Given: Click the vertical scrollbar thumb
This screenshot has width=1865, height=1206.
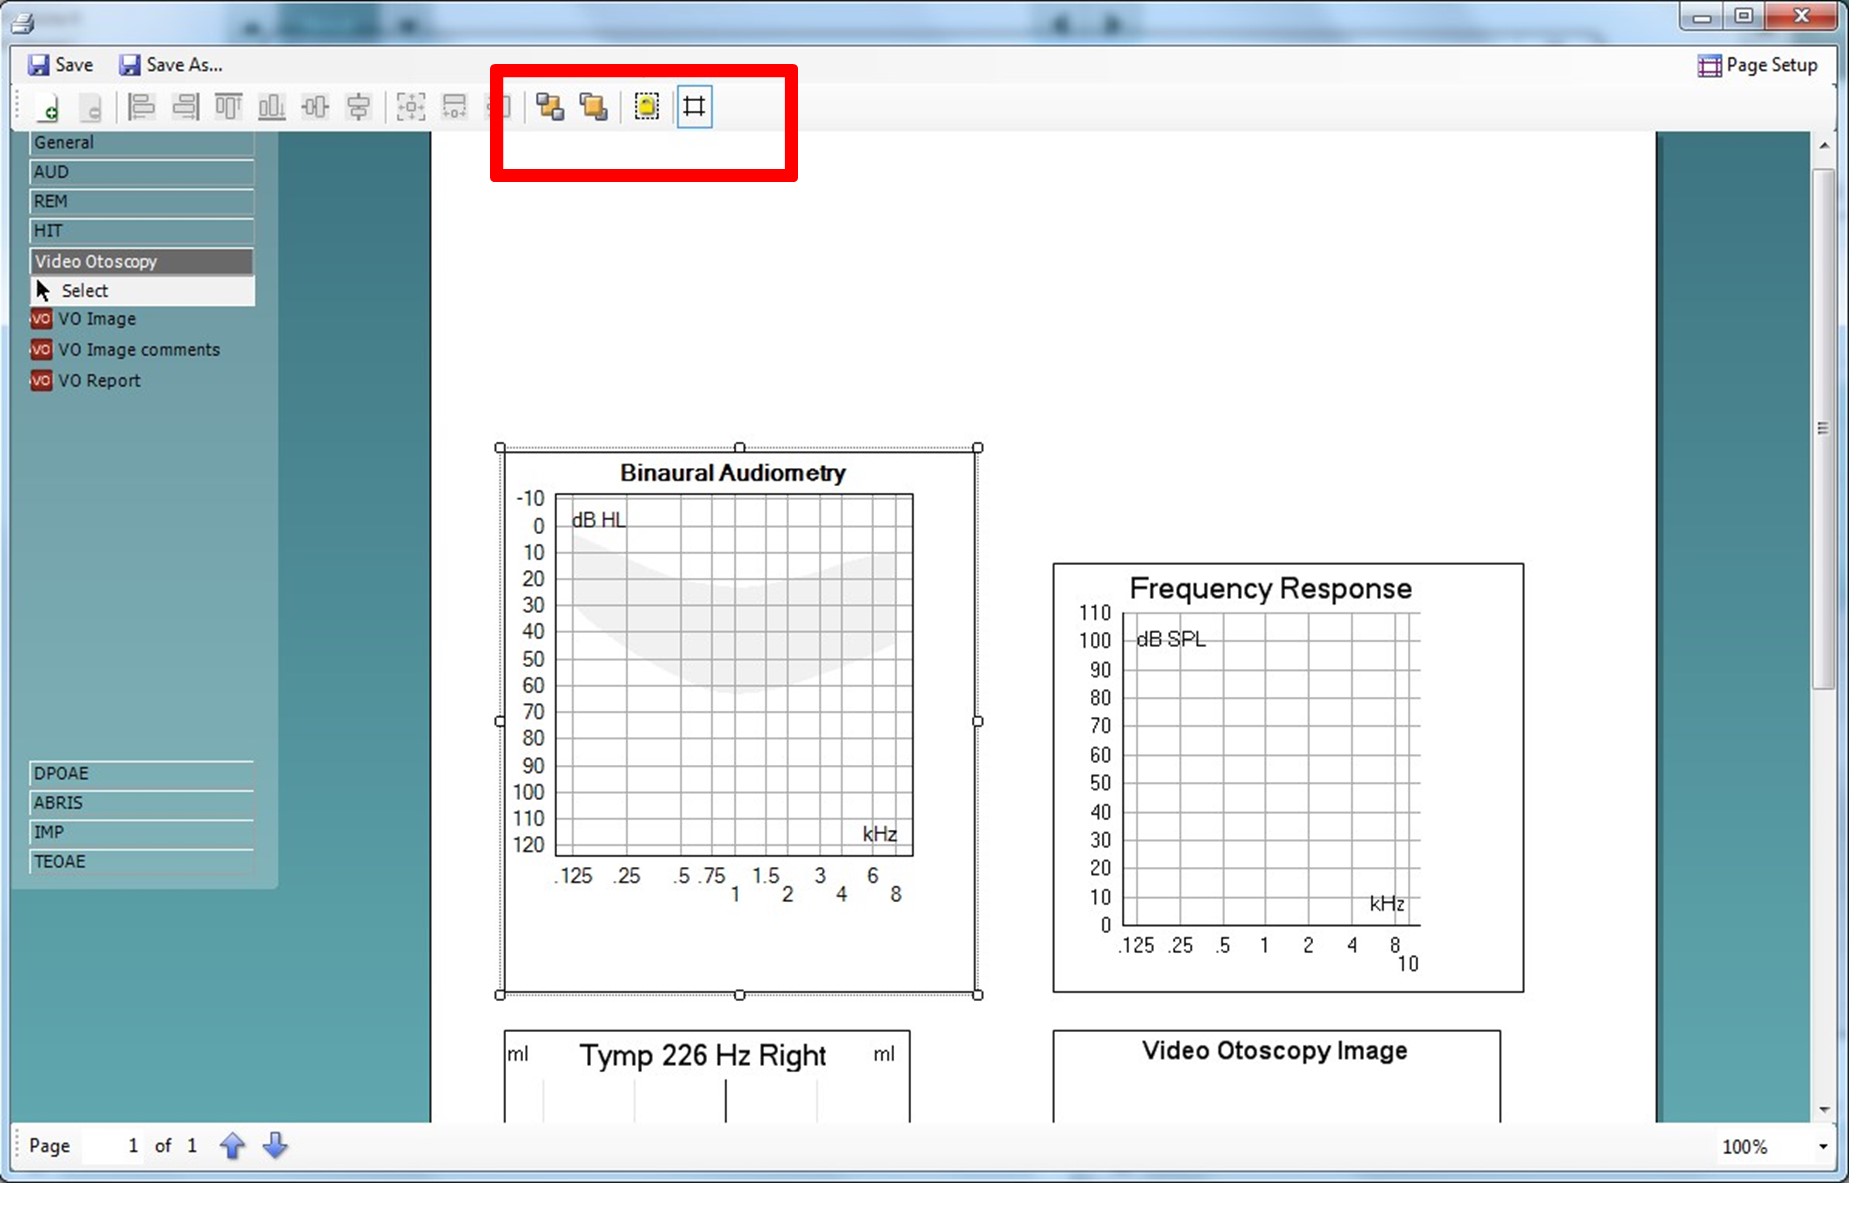Looking at the screenshot, I should click(1823, 428).
